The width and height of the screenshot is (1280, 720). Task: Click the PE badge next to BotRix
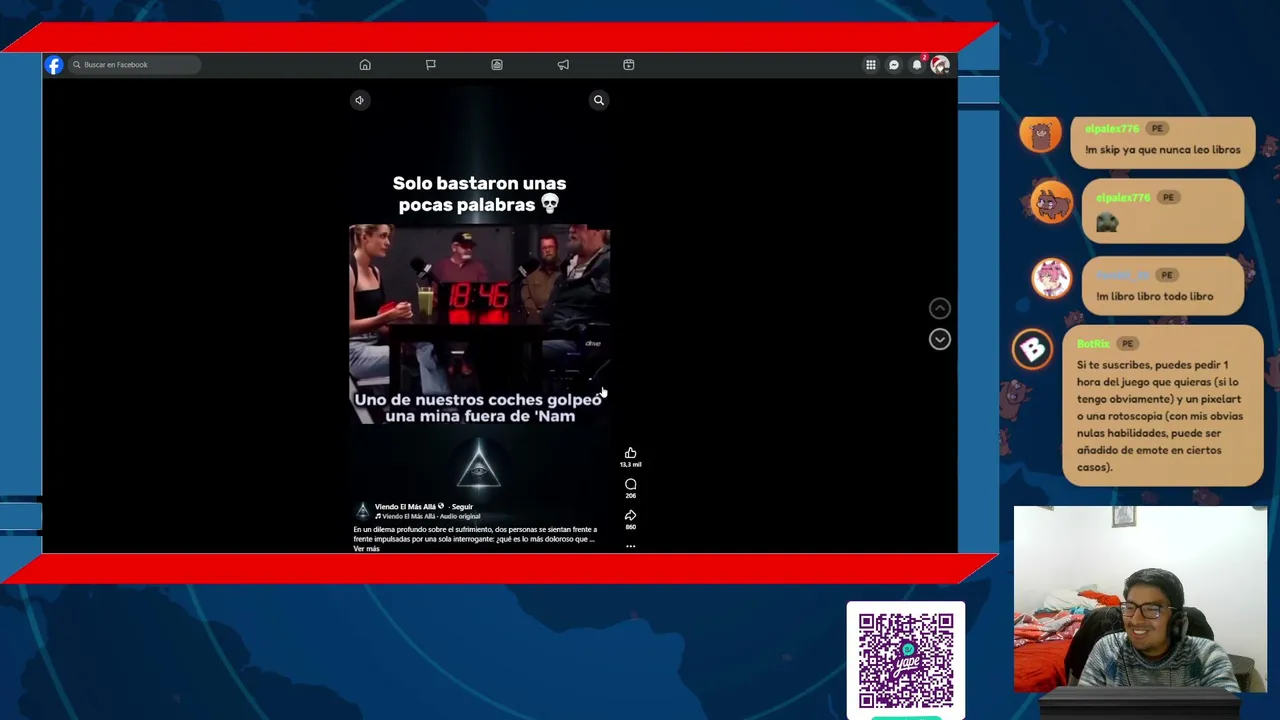tap(1127, 344)
